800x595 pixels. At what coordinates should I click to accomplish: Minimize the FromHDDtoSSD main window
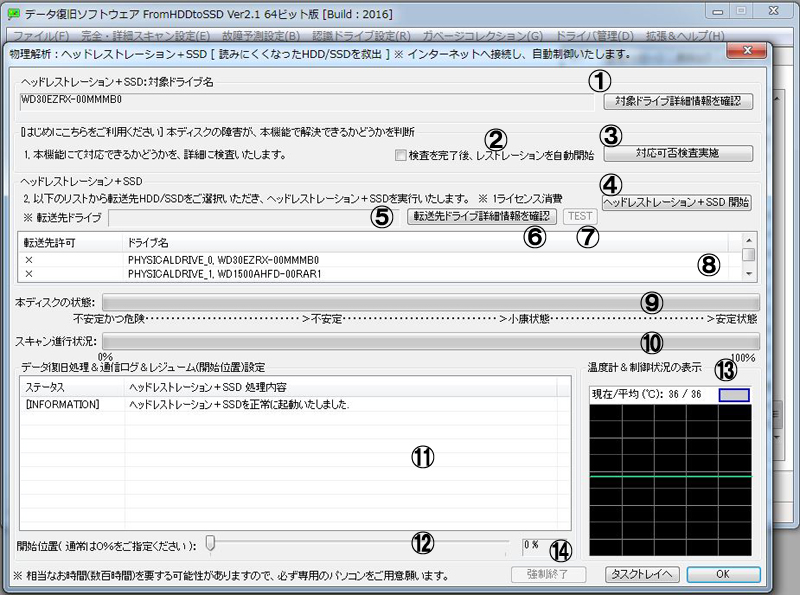click(718, 11)
